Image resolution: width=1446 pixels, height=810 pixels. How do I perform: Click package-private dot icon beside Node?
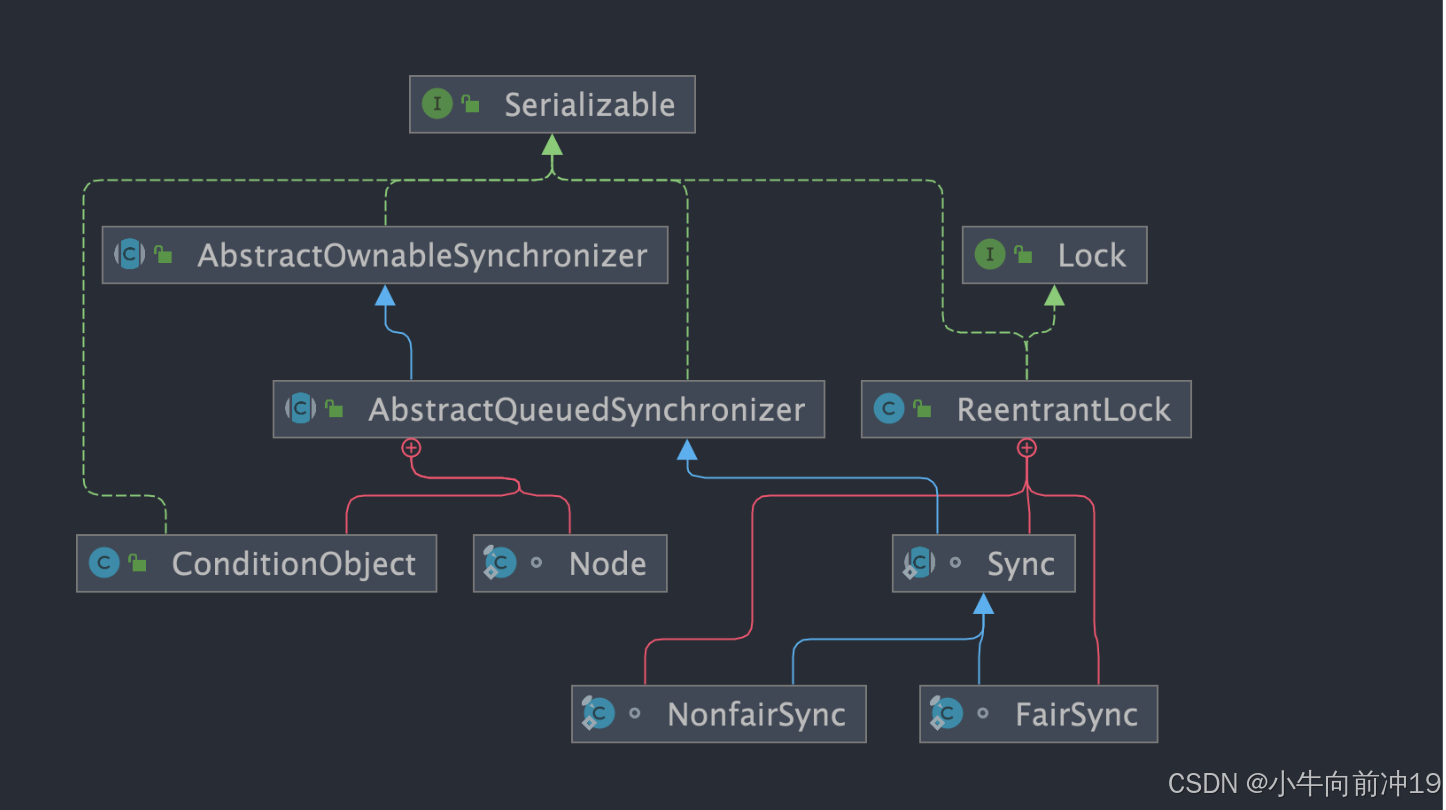tap(537, 563)
